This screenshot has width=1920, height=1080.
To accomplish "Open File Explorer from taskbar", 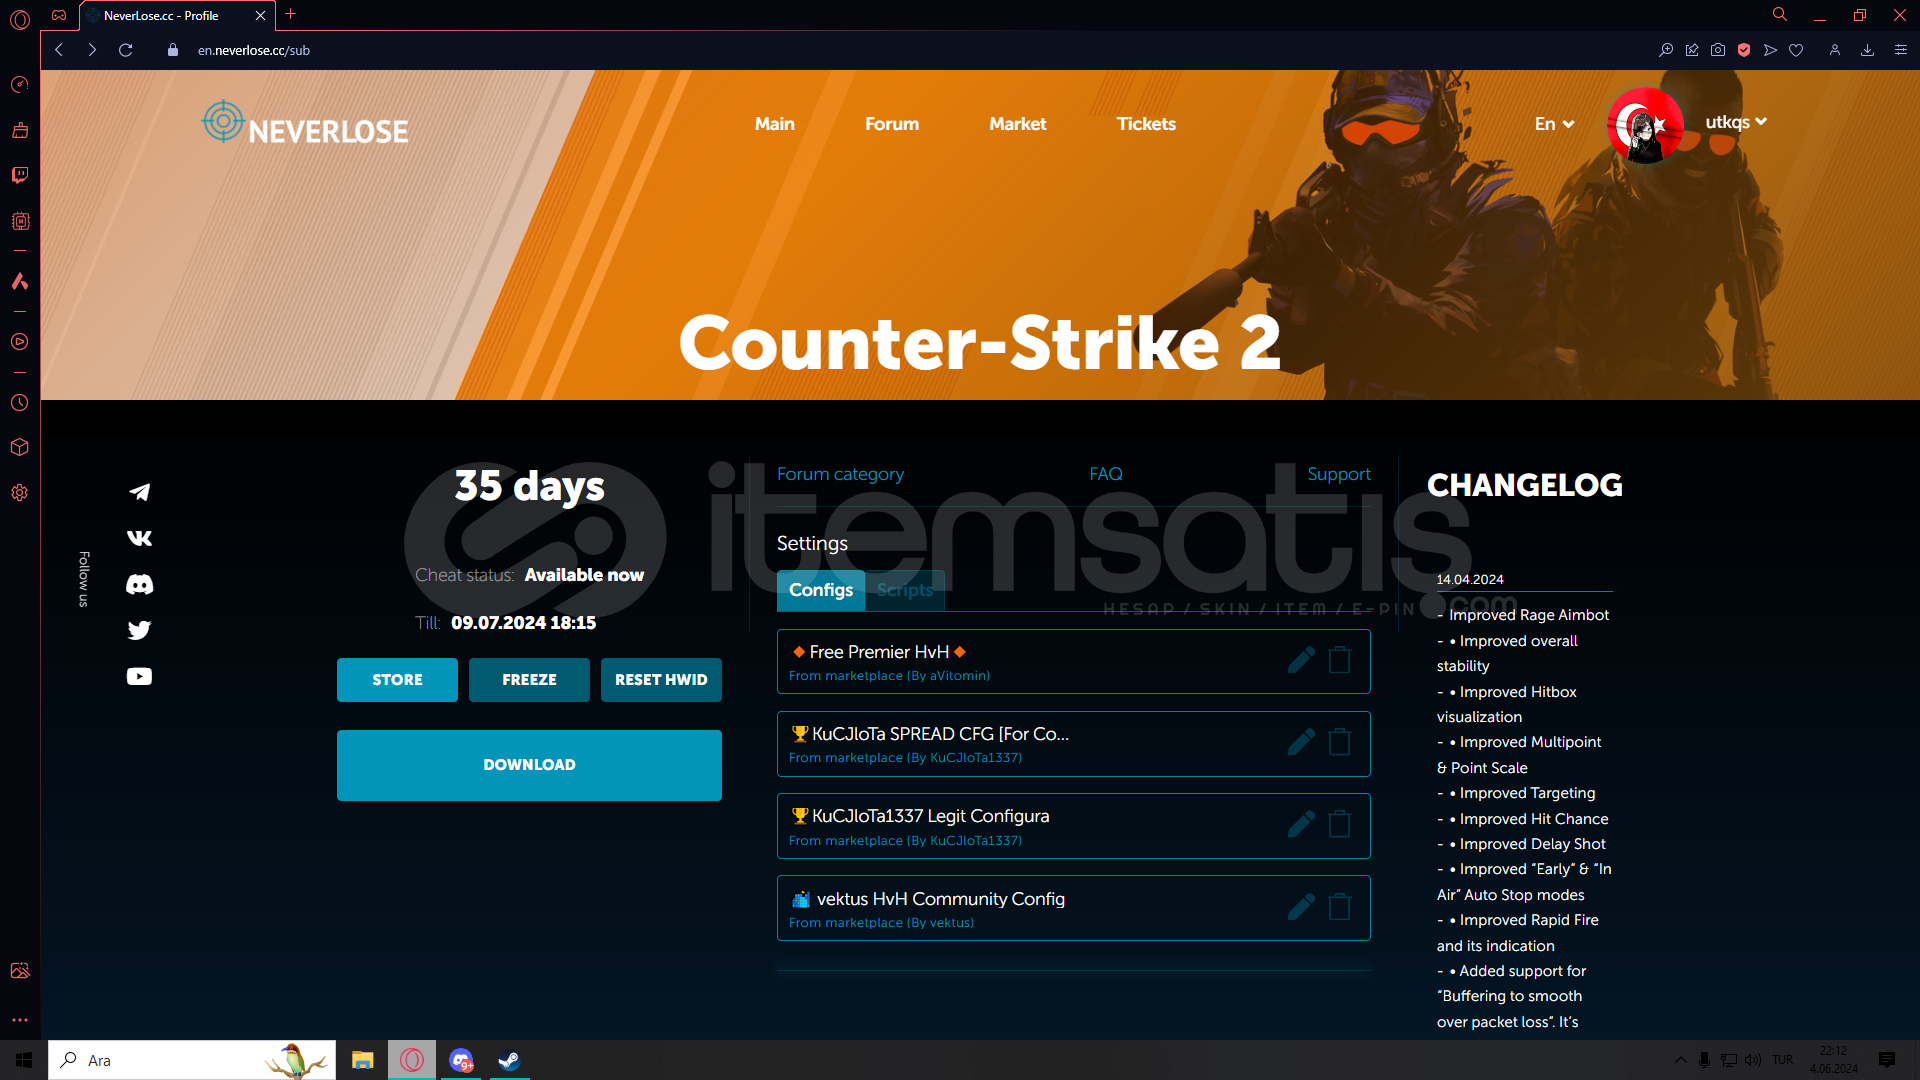I will [362, 1060].
